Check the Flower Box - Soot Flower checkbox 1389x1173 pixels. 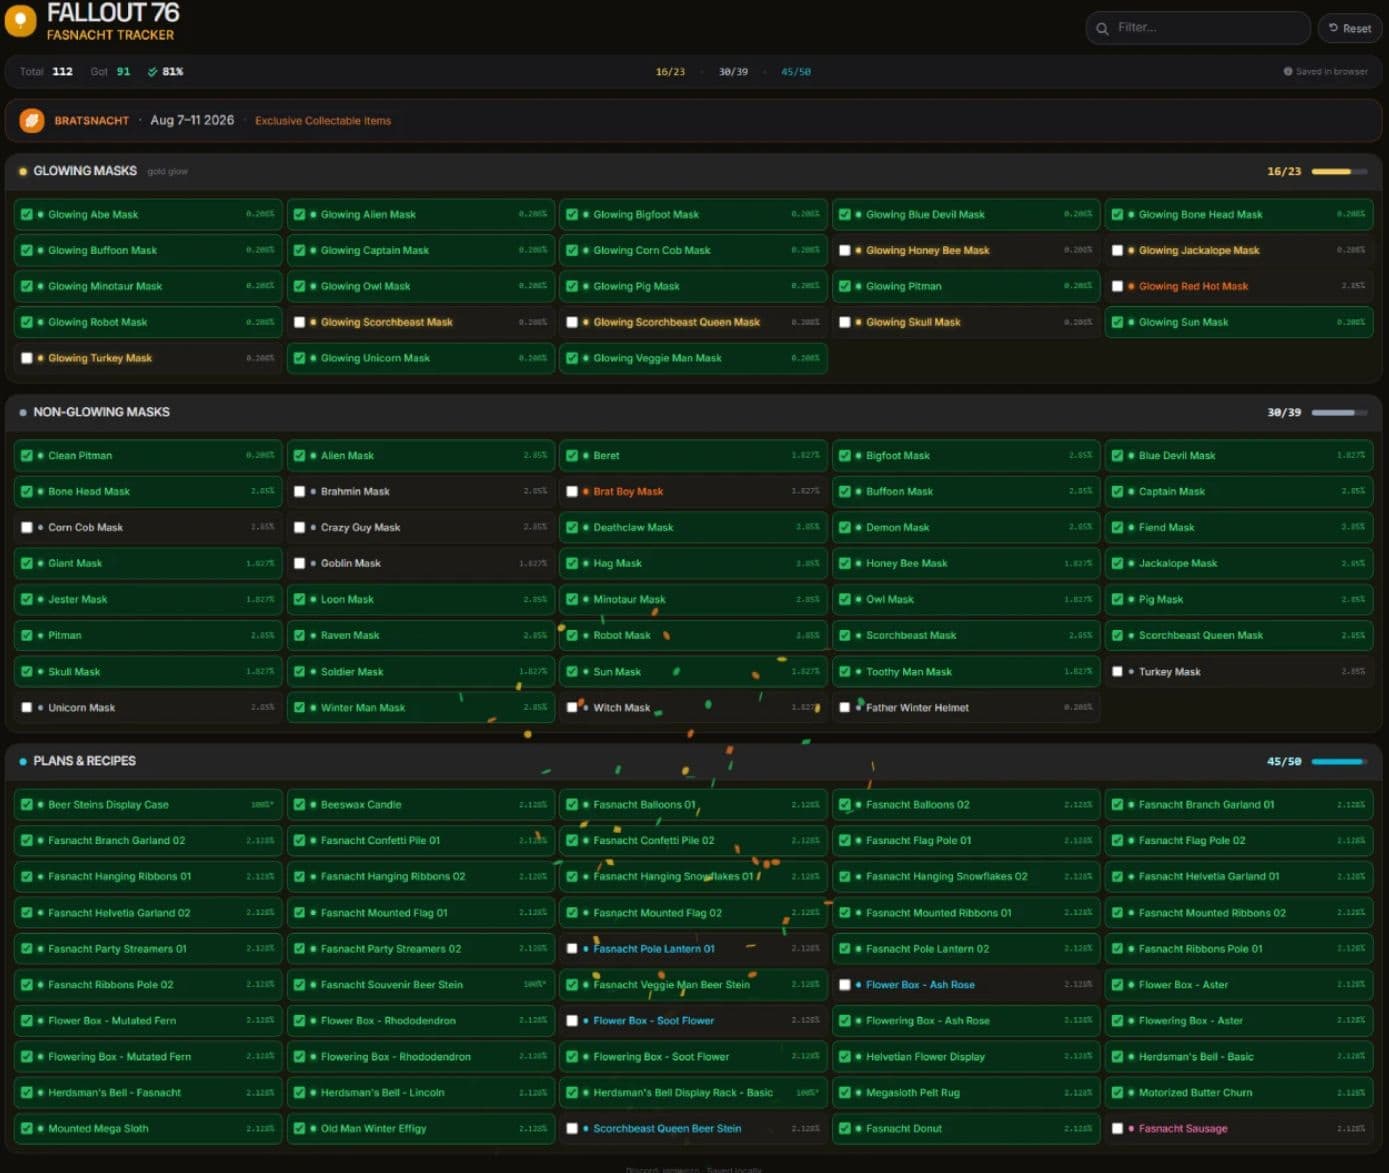coord(572,1021)
